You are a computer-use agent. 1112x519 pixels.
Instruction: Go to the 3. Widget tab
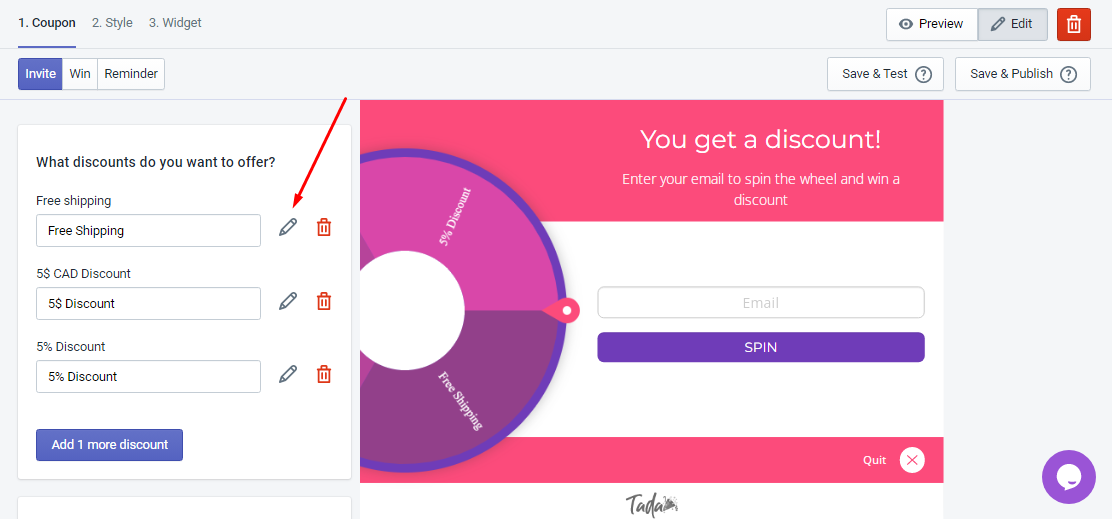tap(175, 23)
